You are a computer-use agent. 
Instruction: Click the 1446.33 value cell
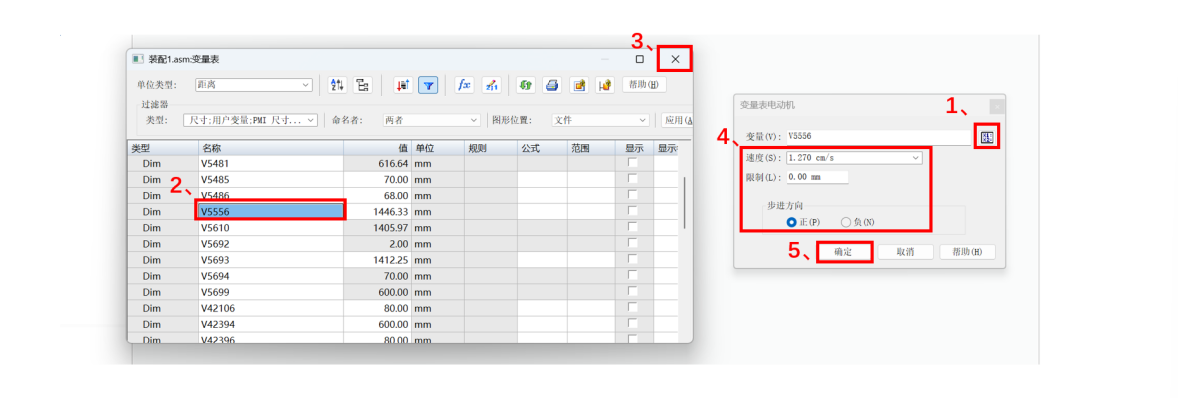coord(377,212)
